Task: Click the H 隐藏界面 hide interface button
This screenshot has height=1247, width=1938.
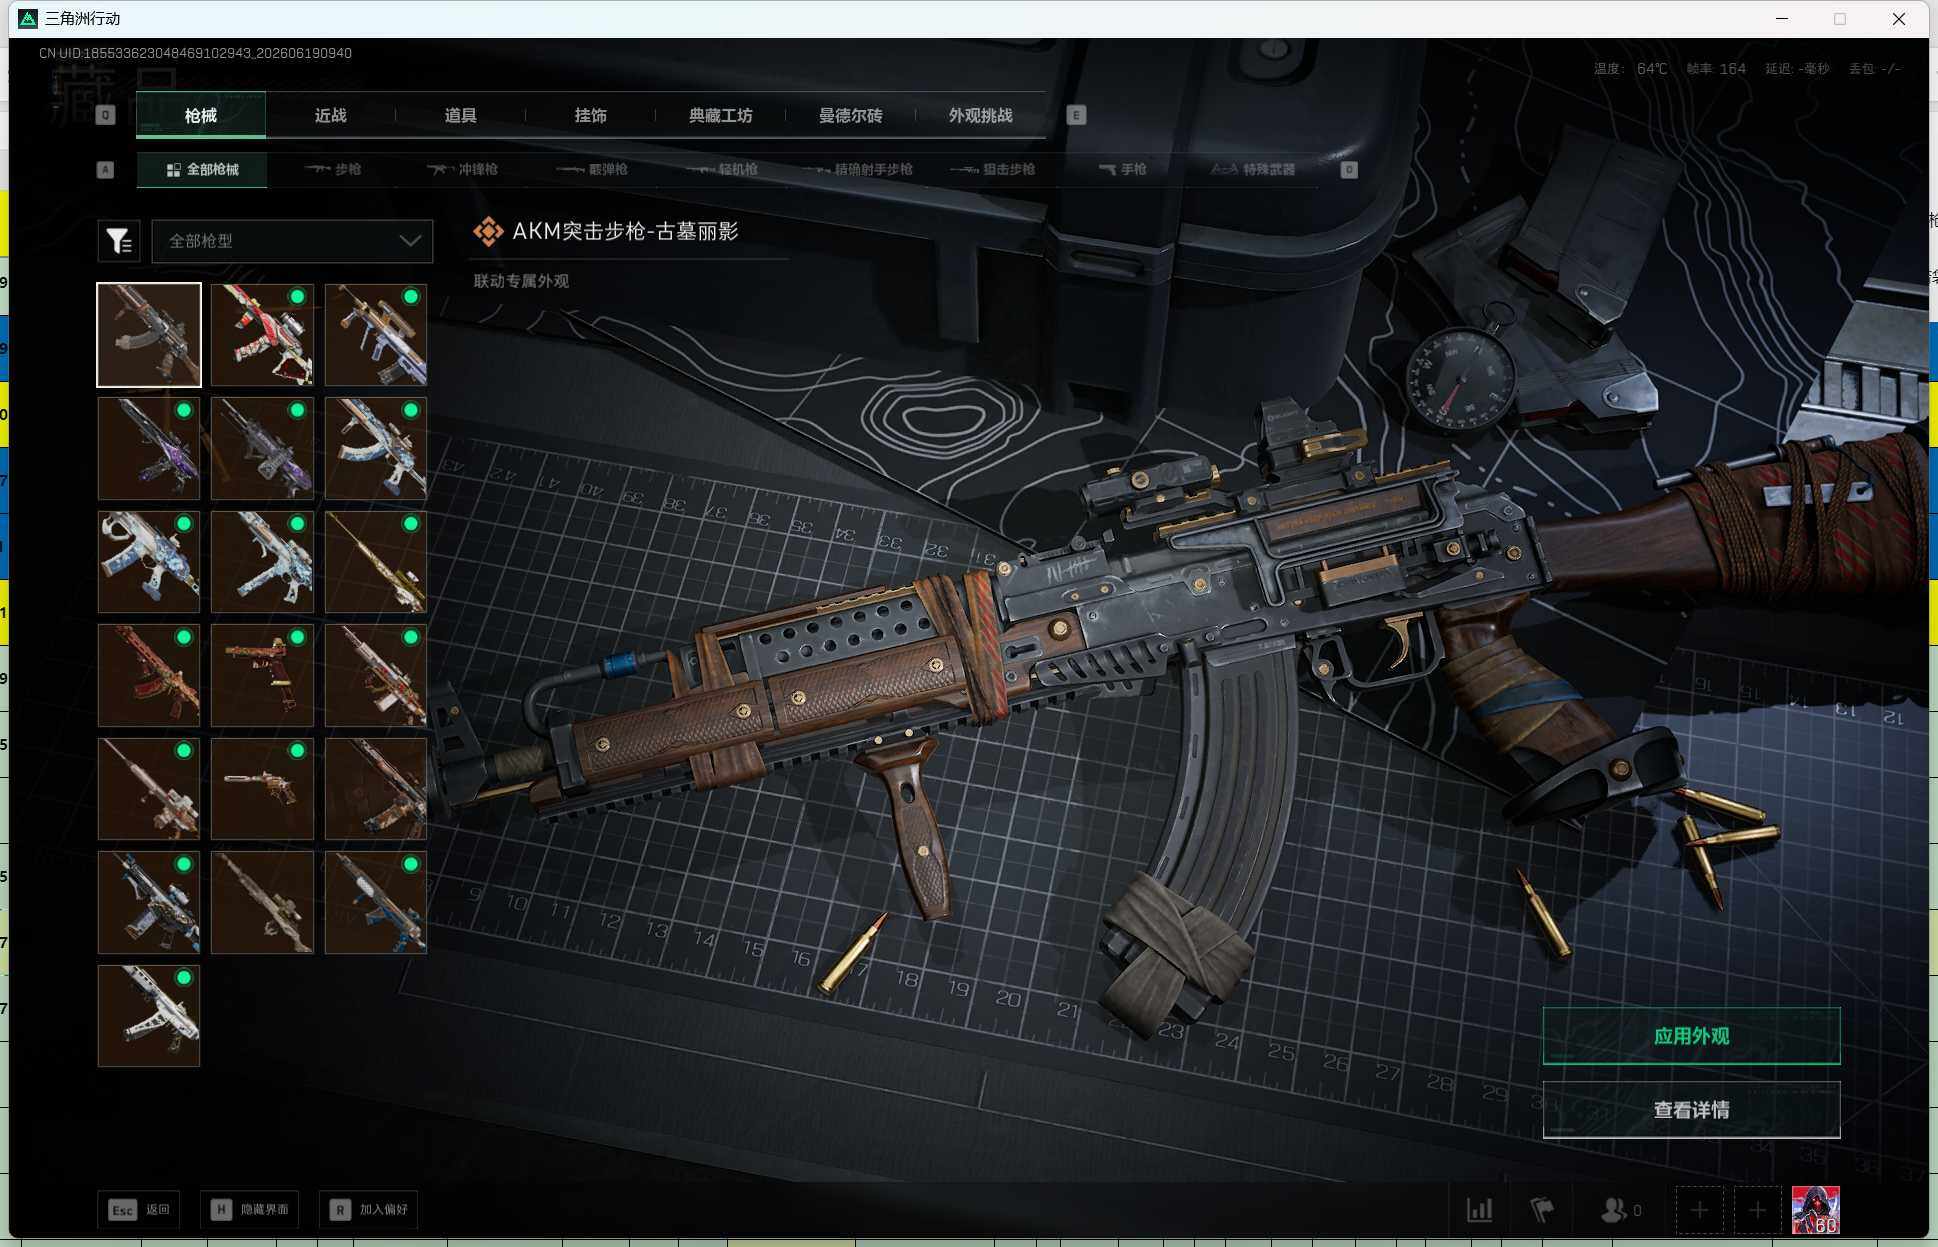Action: click(x=250, y=1210)
